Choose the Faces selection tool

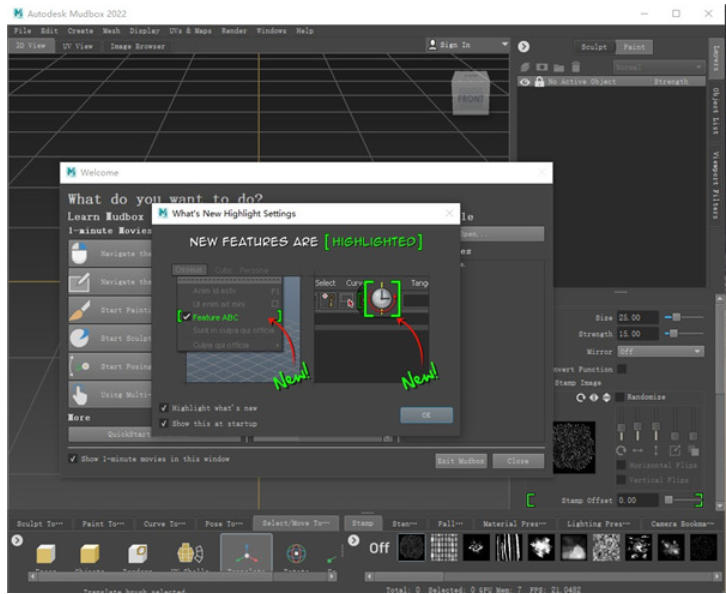click(x=45, y=555)
